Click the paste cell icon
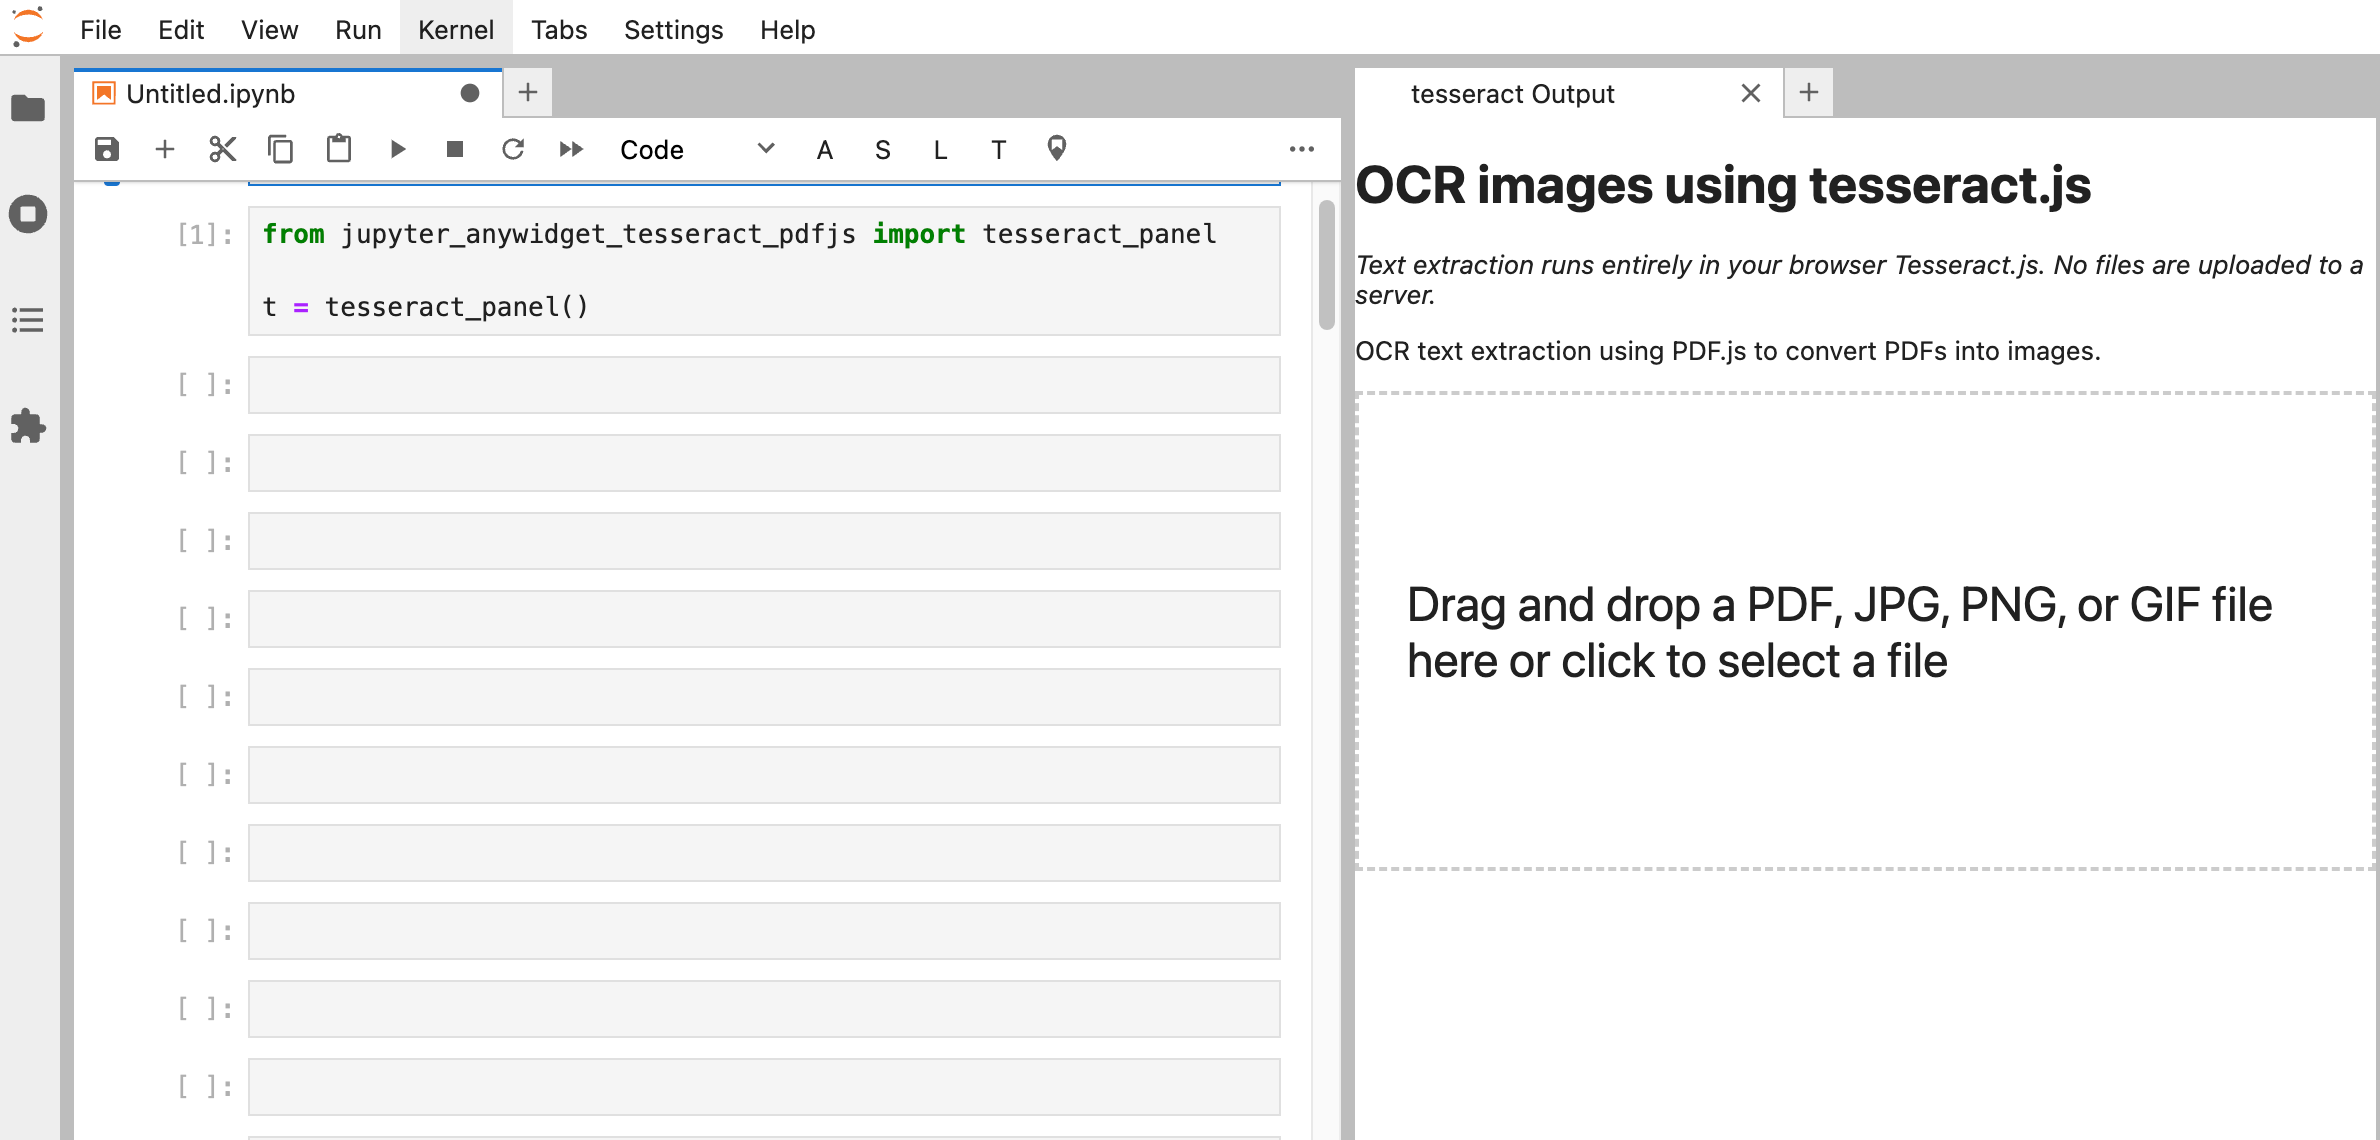Image resolution: width=2380 pixels, height=1140 pixels. pos(335,149)
